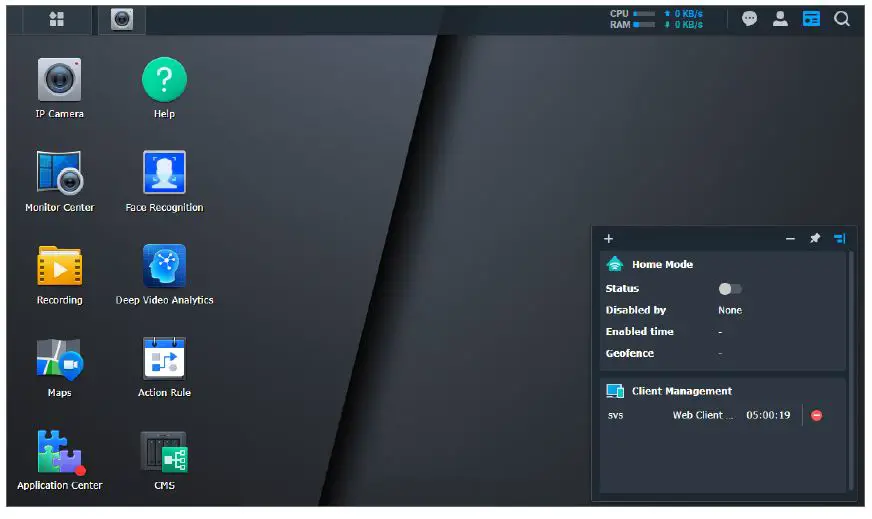Click the 'Disabled by' label

[x=636, y=310]
